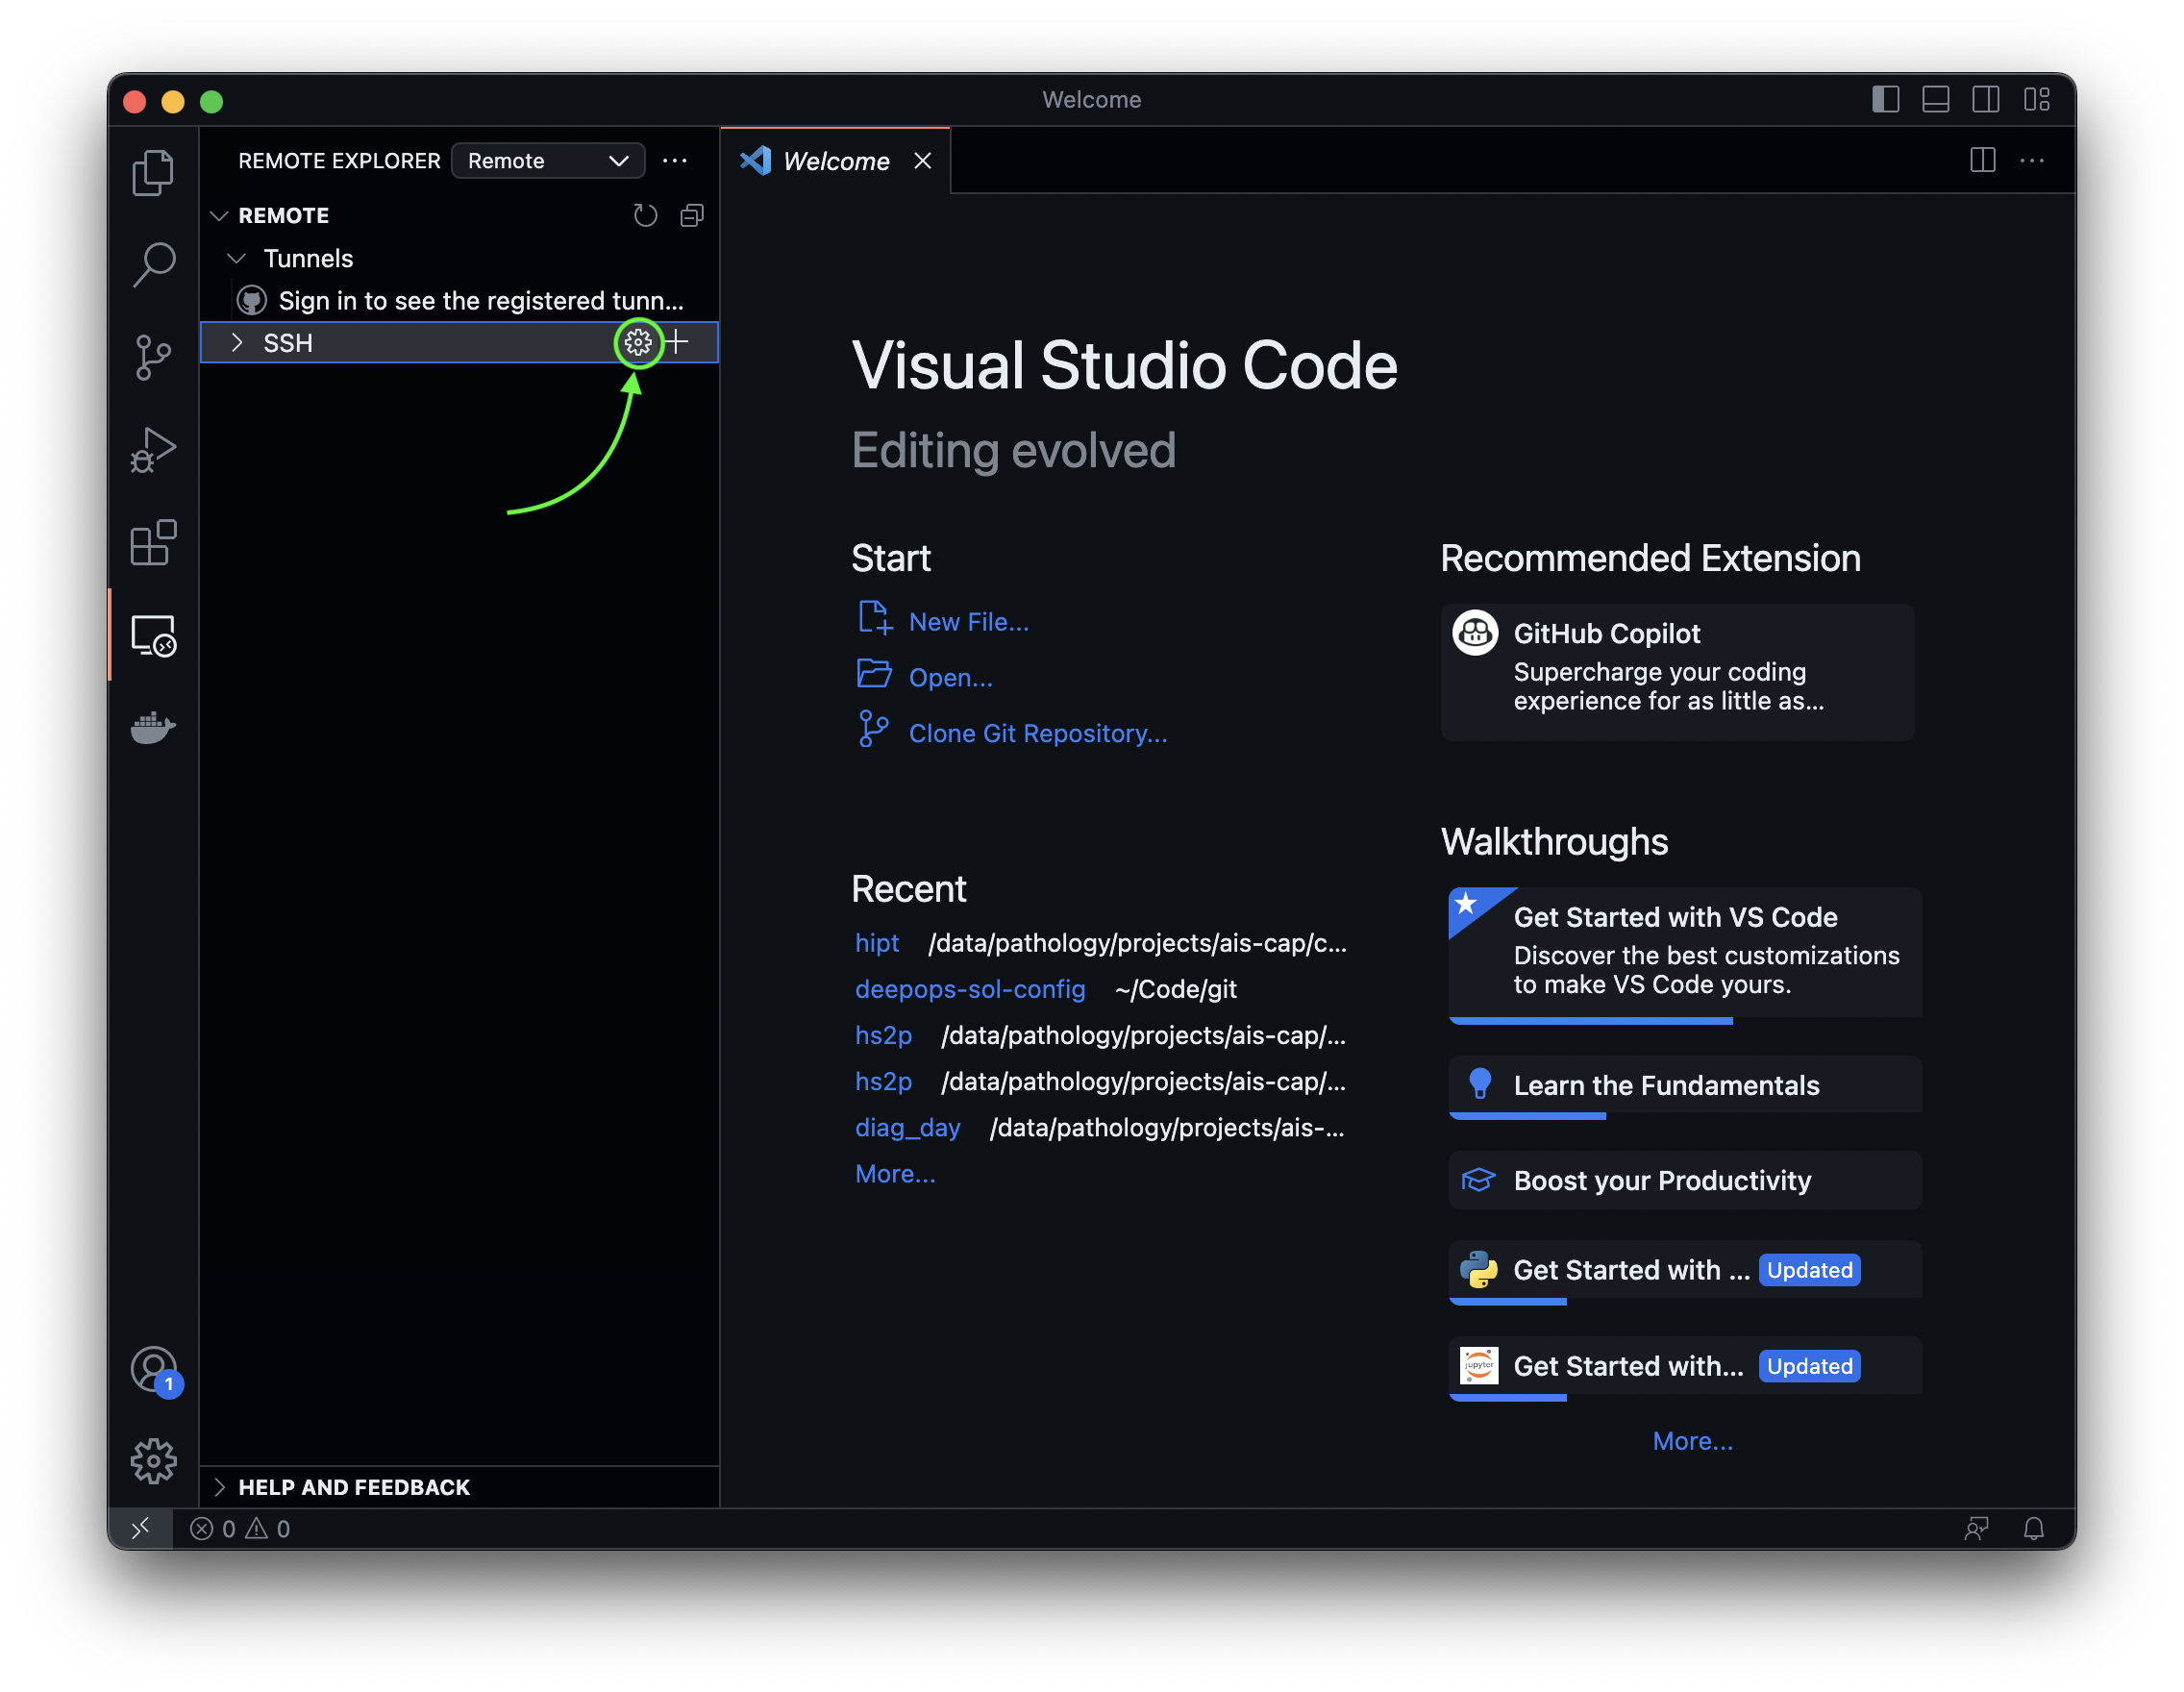This screenshot has height=1692, width=2184.
Task: Open editor more actions ellipsis
Action: (2032, 160)
